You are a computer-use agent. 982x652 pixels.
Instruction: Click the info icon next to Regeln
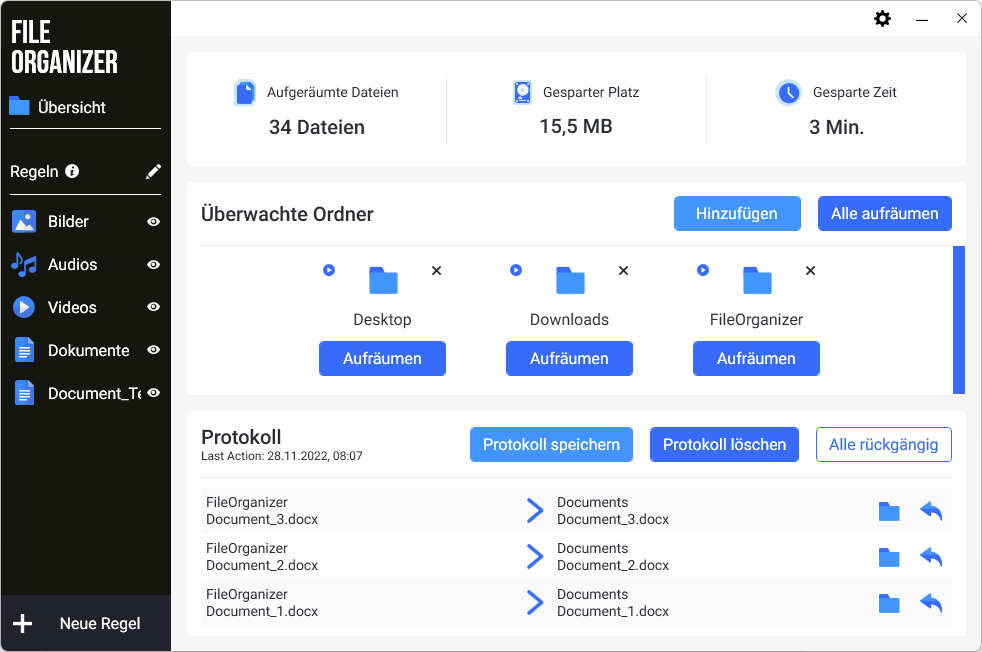coord(71,171)
